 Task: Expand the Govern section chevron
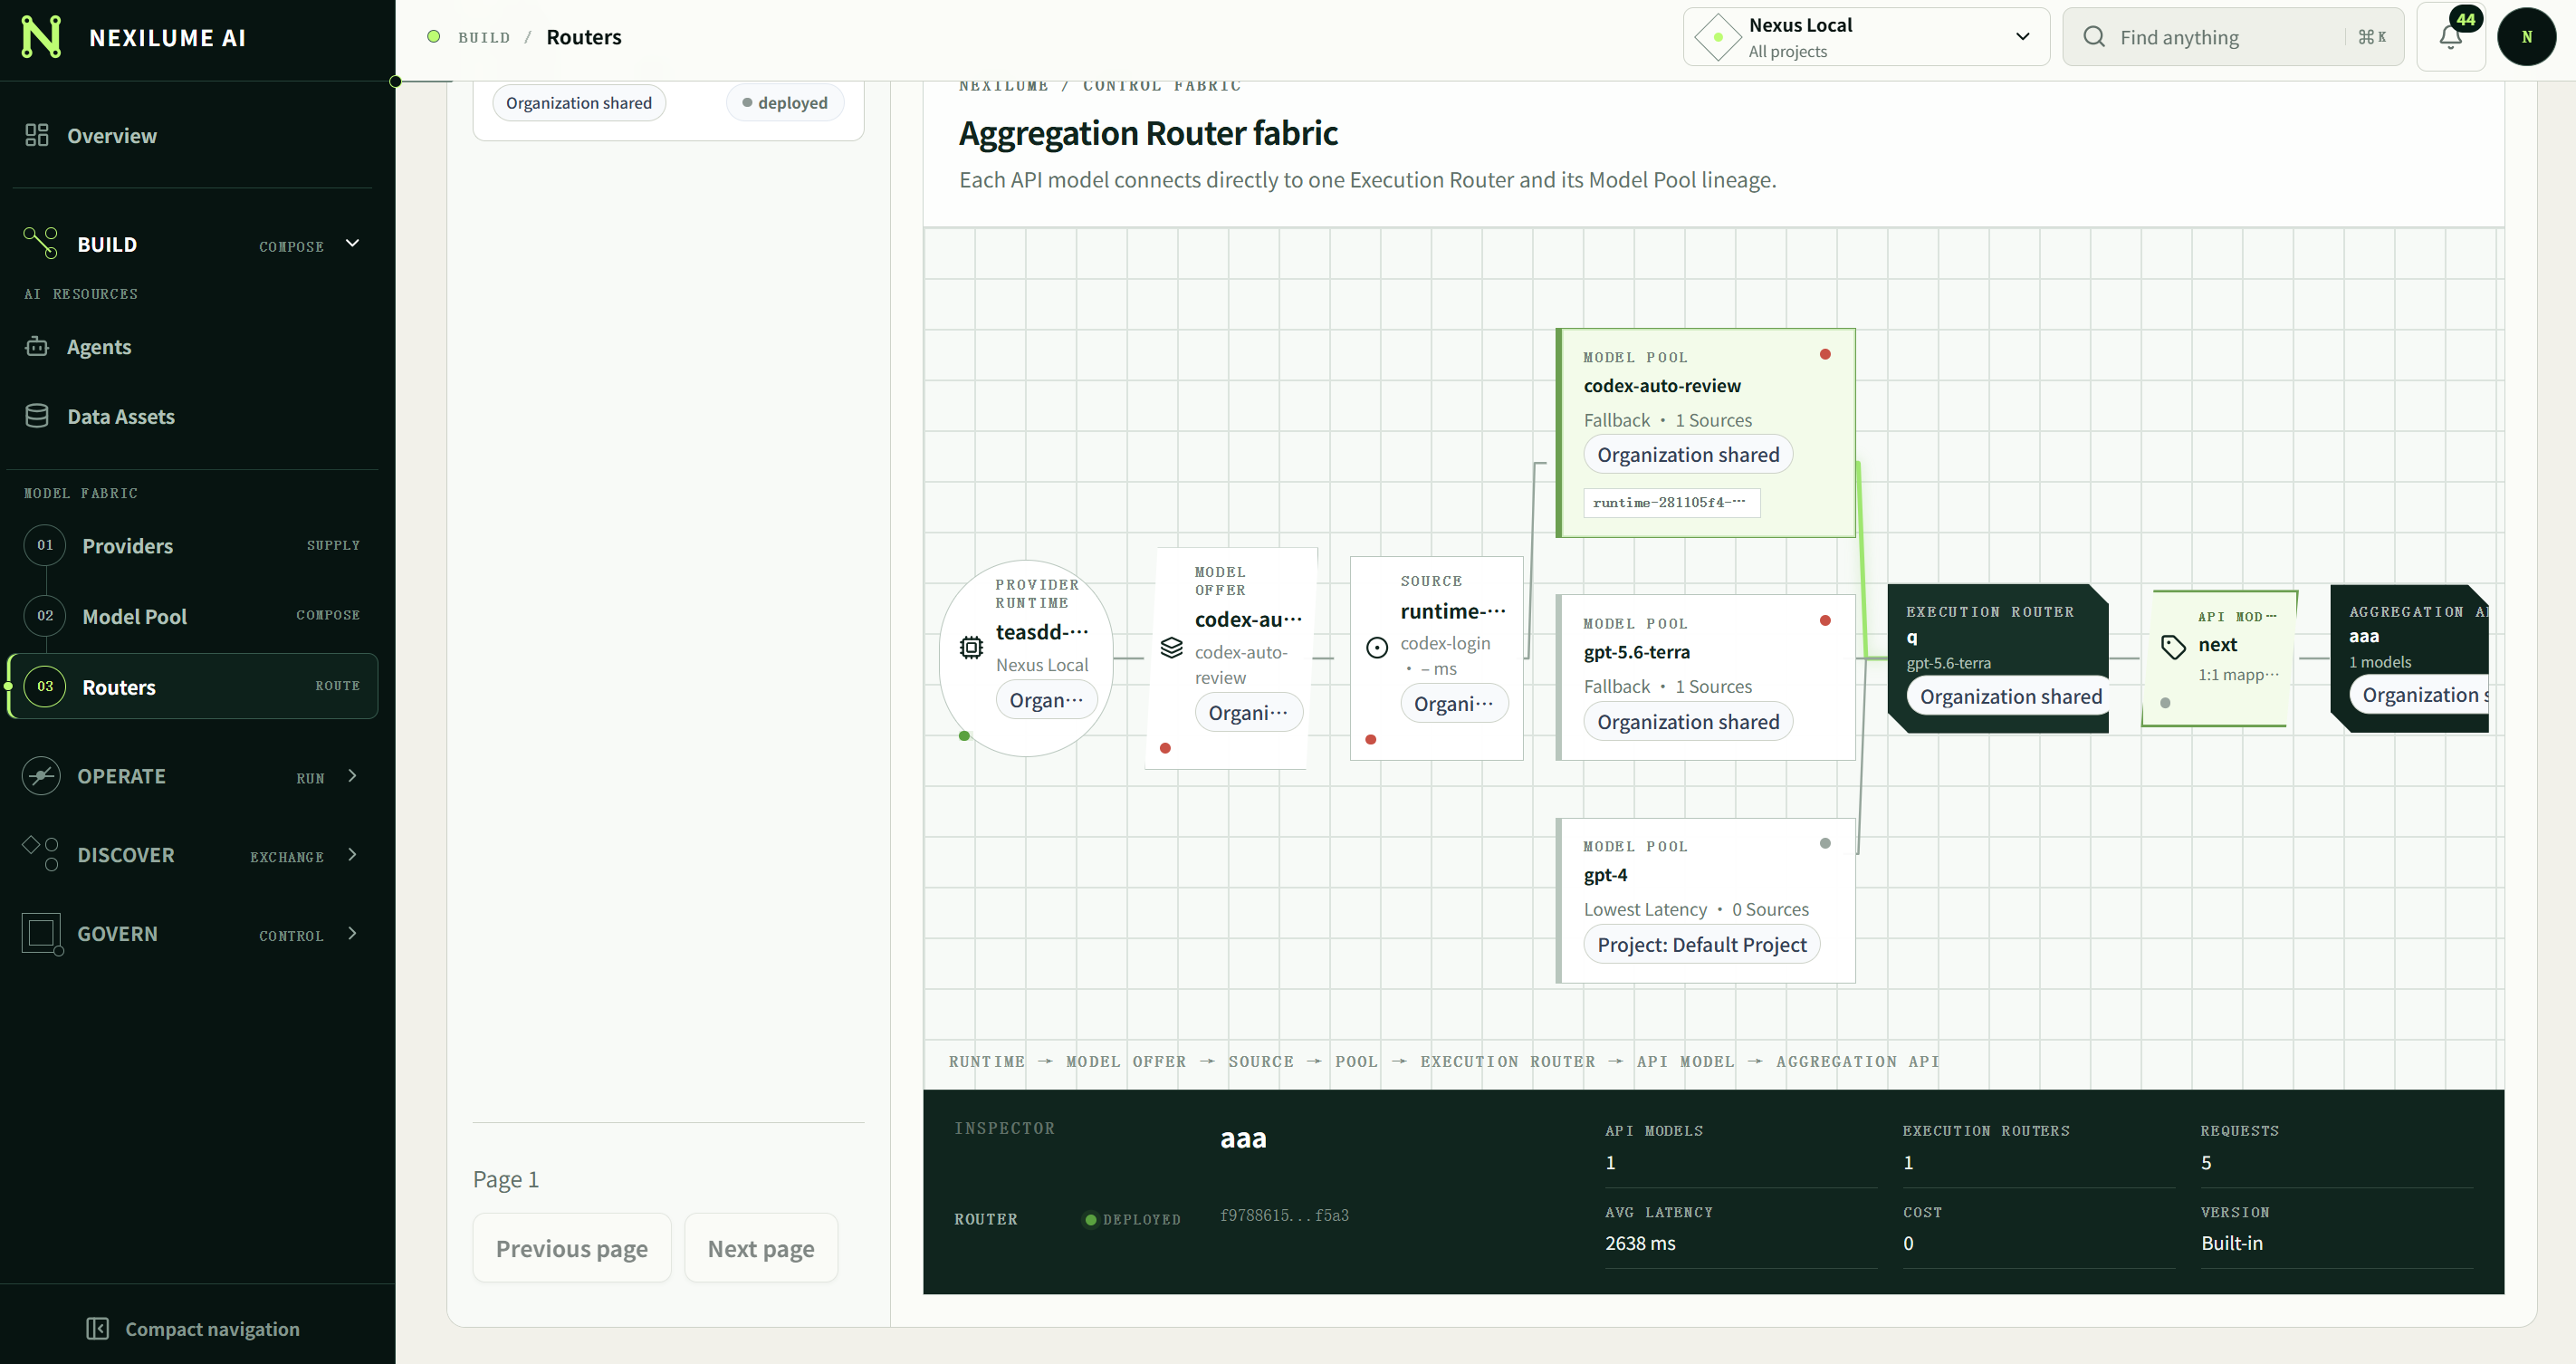click(x=352, y=933)
